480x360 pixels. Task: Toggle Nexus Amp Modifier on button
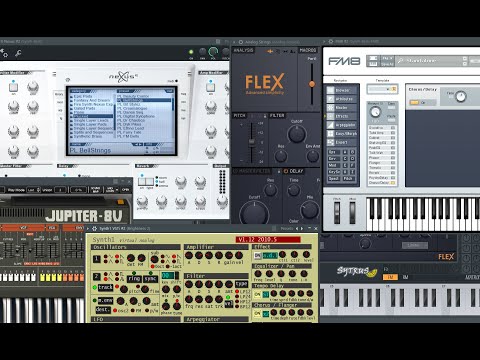[x=210, y=87]
